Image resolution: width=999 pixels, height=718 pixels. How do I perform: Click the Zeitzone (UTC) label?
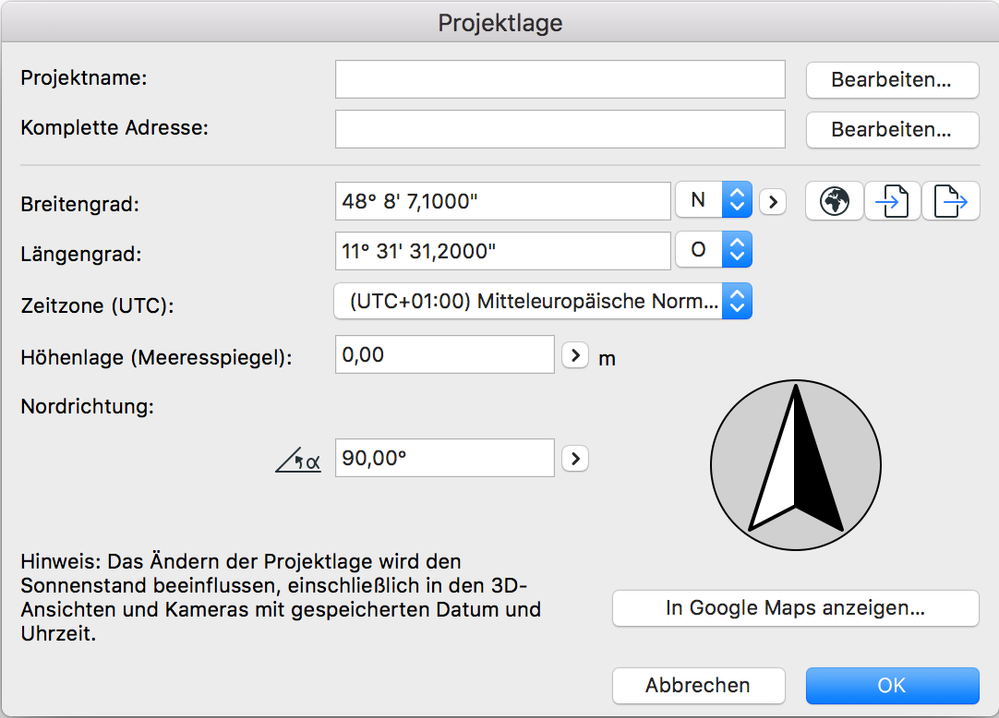point(97,306)
